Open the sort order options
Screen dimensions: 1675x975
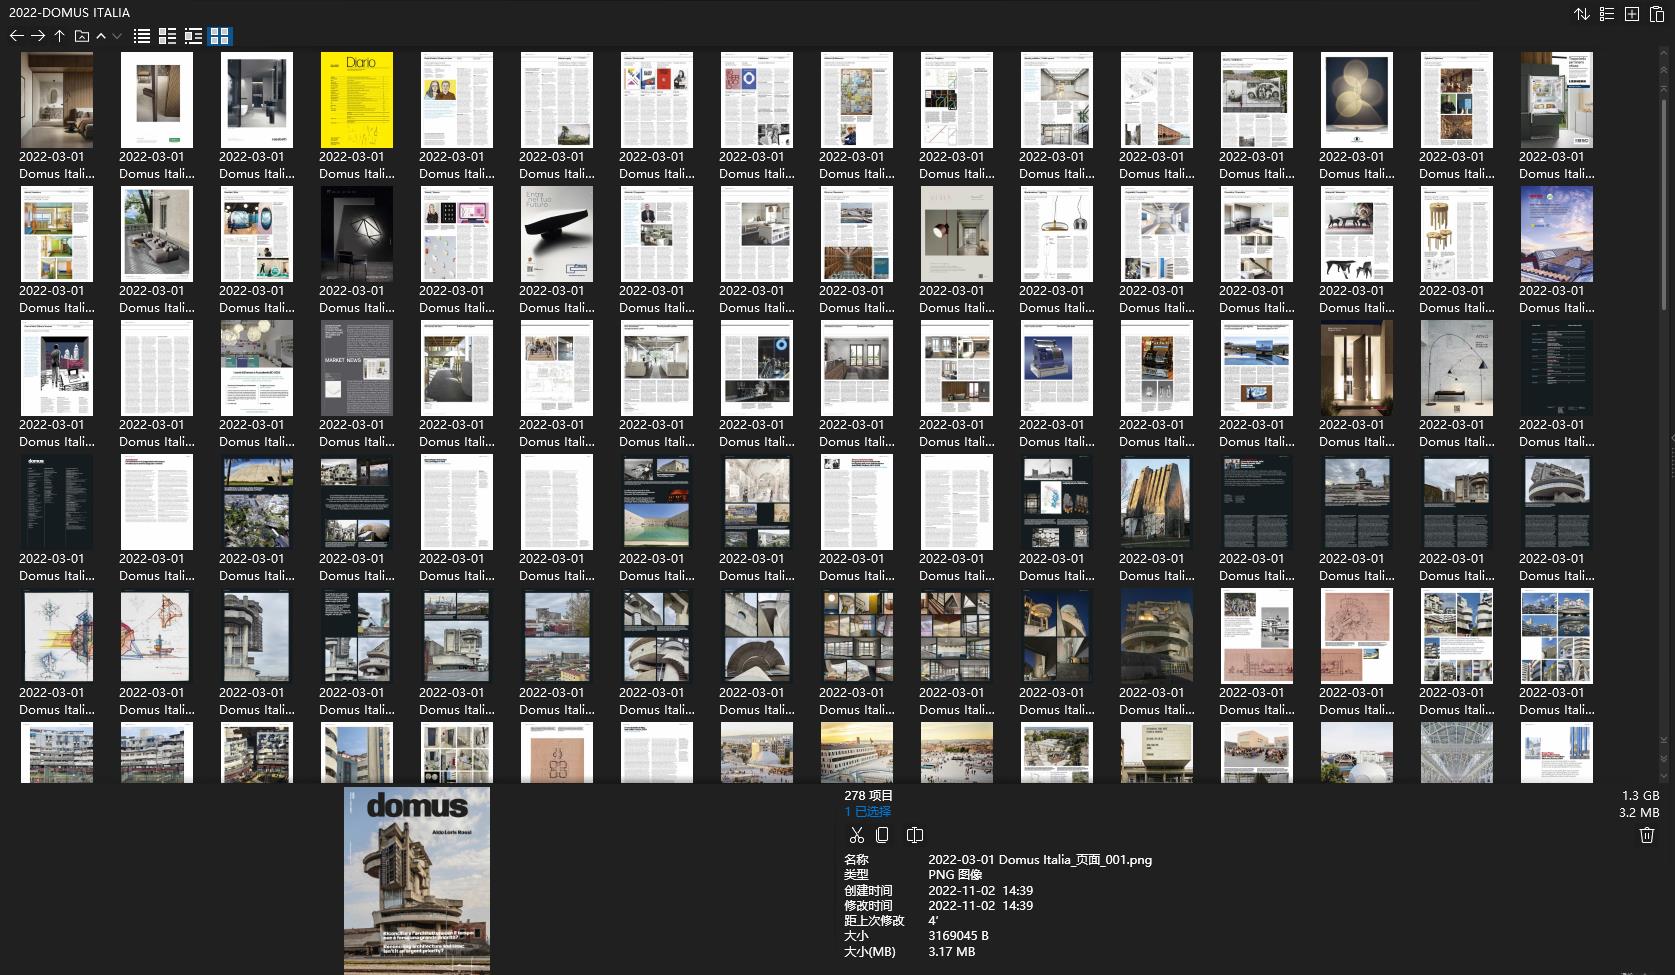[x=1580, y=15]
